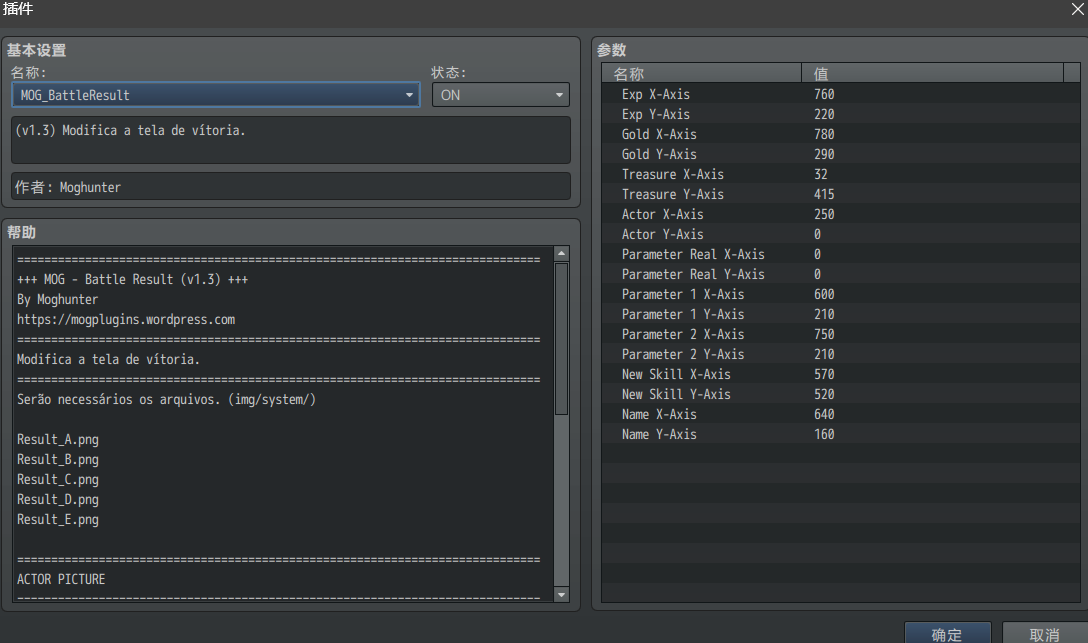Select the New Skill Y-Axis row
Viewport: 1088px width, 643px height.
pyautogui.click(x=840, y=395)
